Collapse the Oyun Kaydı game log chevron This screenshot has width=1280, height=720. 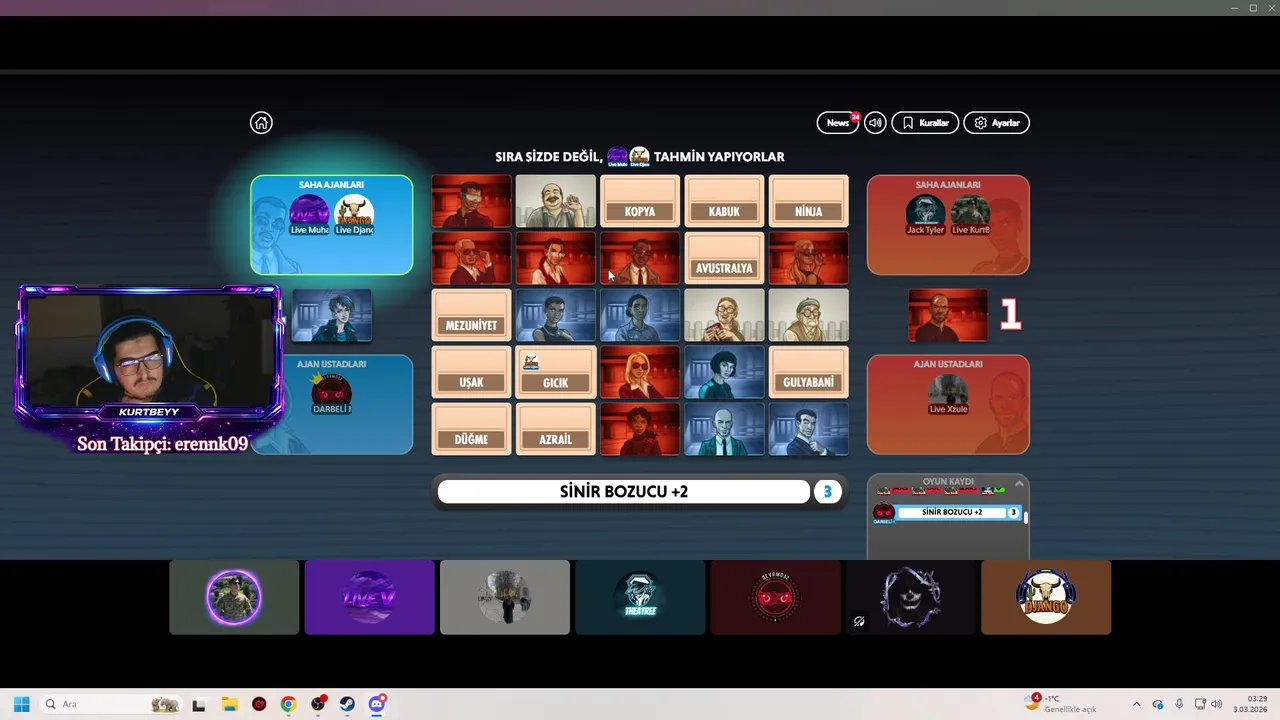1019,484
